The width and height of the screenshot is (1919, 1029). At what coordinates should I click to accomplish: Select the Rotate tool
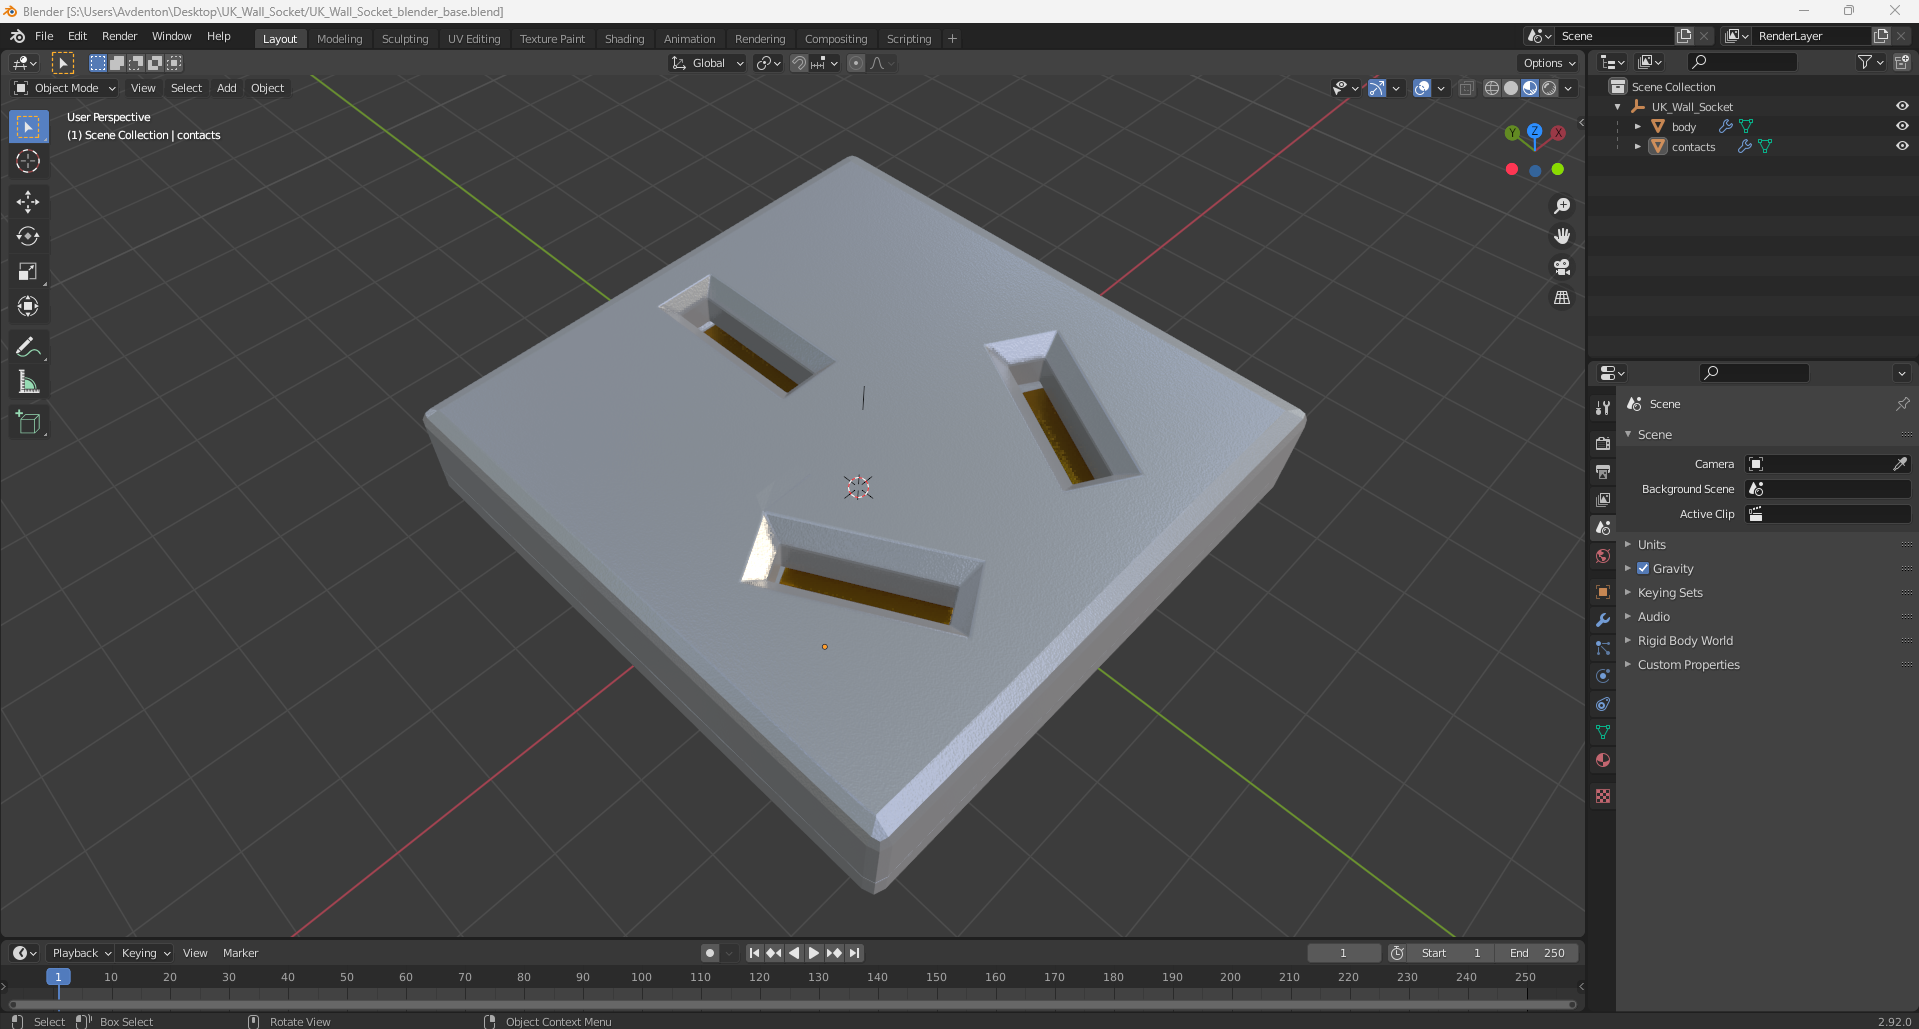(x=28, y=237)
